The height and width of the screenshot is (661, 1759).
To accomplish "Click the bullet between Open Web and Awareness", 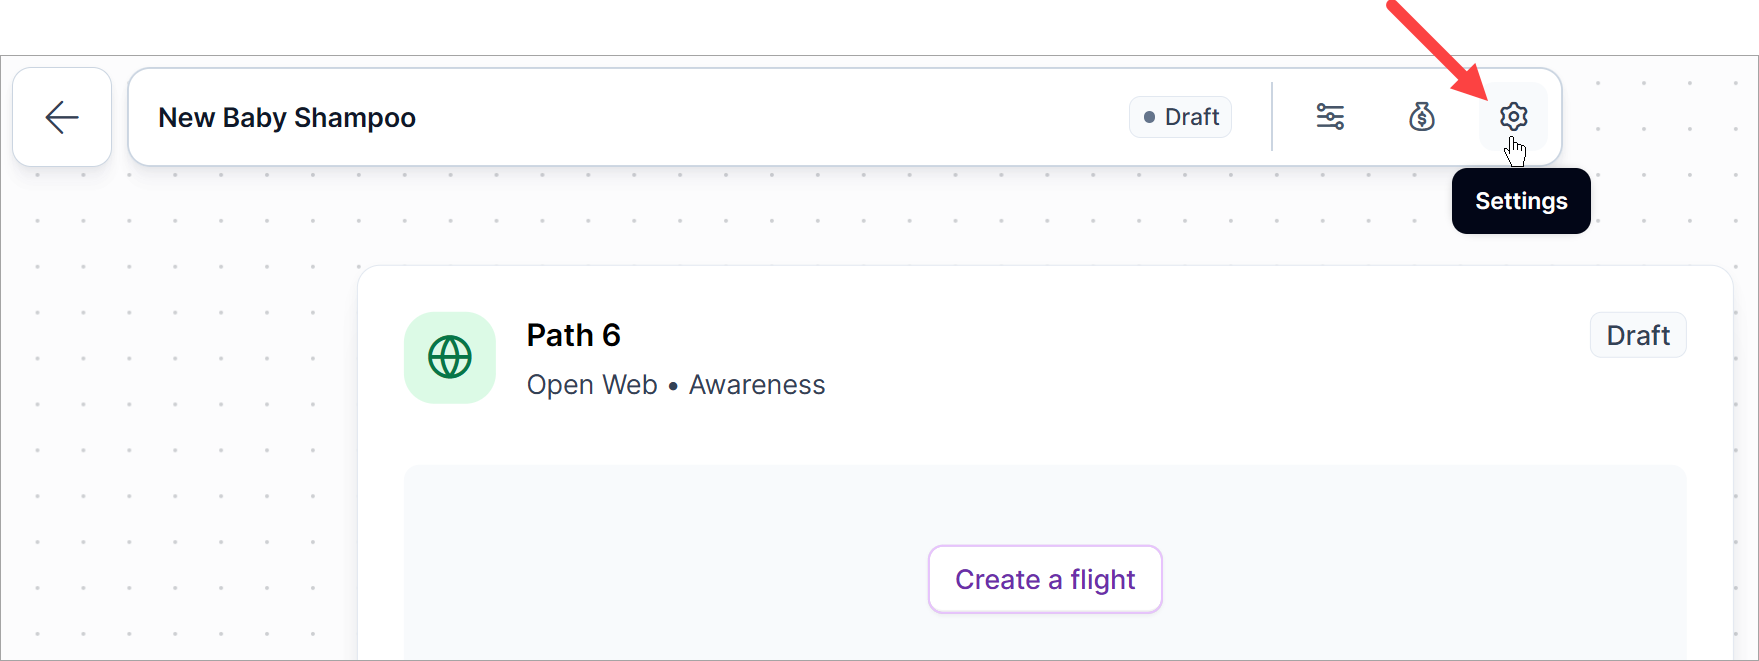I will click(x=673, y=386).
